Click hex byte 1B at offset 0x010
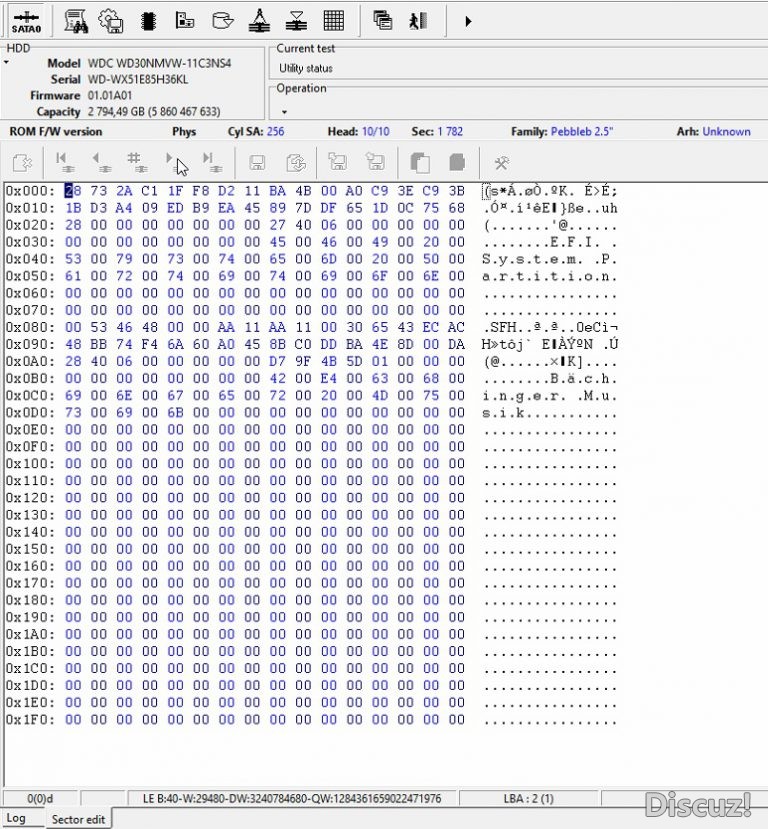The image size is (768, 829). pyautogui.click(x=73, y=208)
